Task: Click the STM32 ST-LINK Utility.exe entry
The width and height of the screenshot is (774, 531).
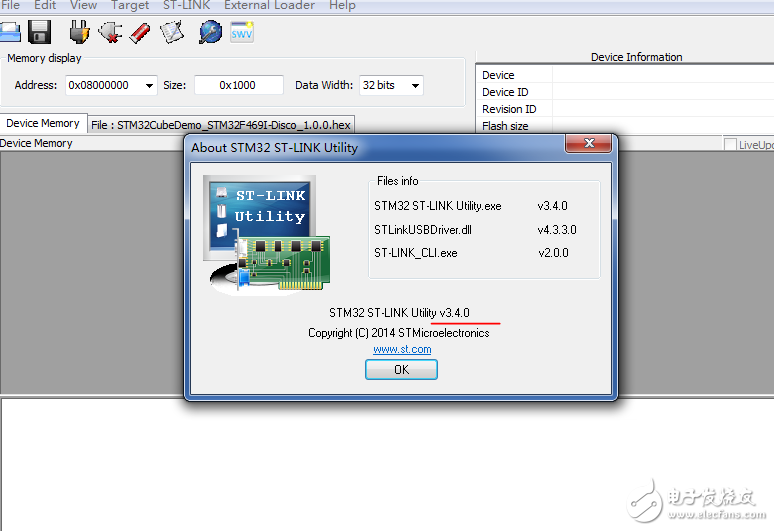Action: pos(438,206)
